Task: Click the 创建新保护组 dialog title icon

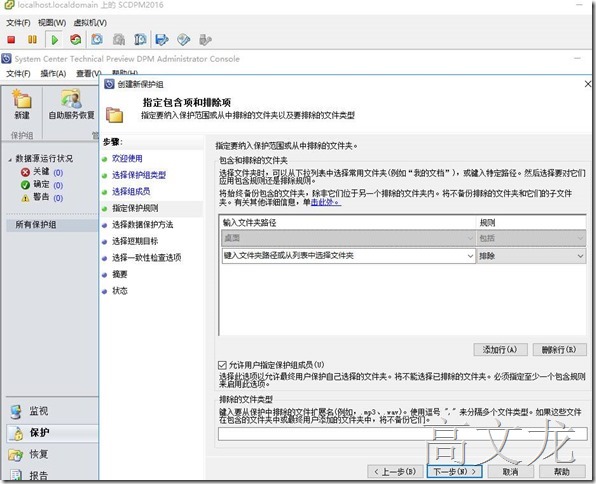Action: (109, 84)
